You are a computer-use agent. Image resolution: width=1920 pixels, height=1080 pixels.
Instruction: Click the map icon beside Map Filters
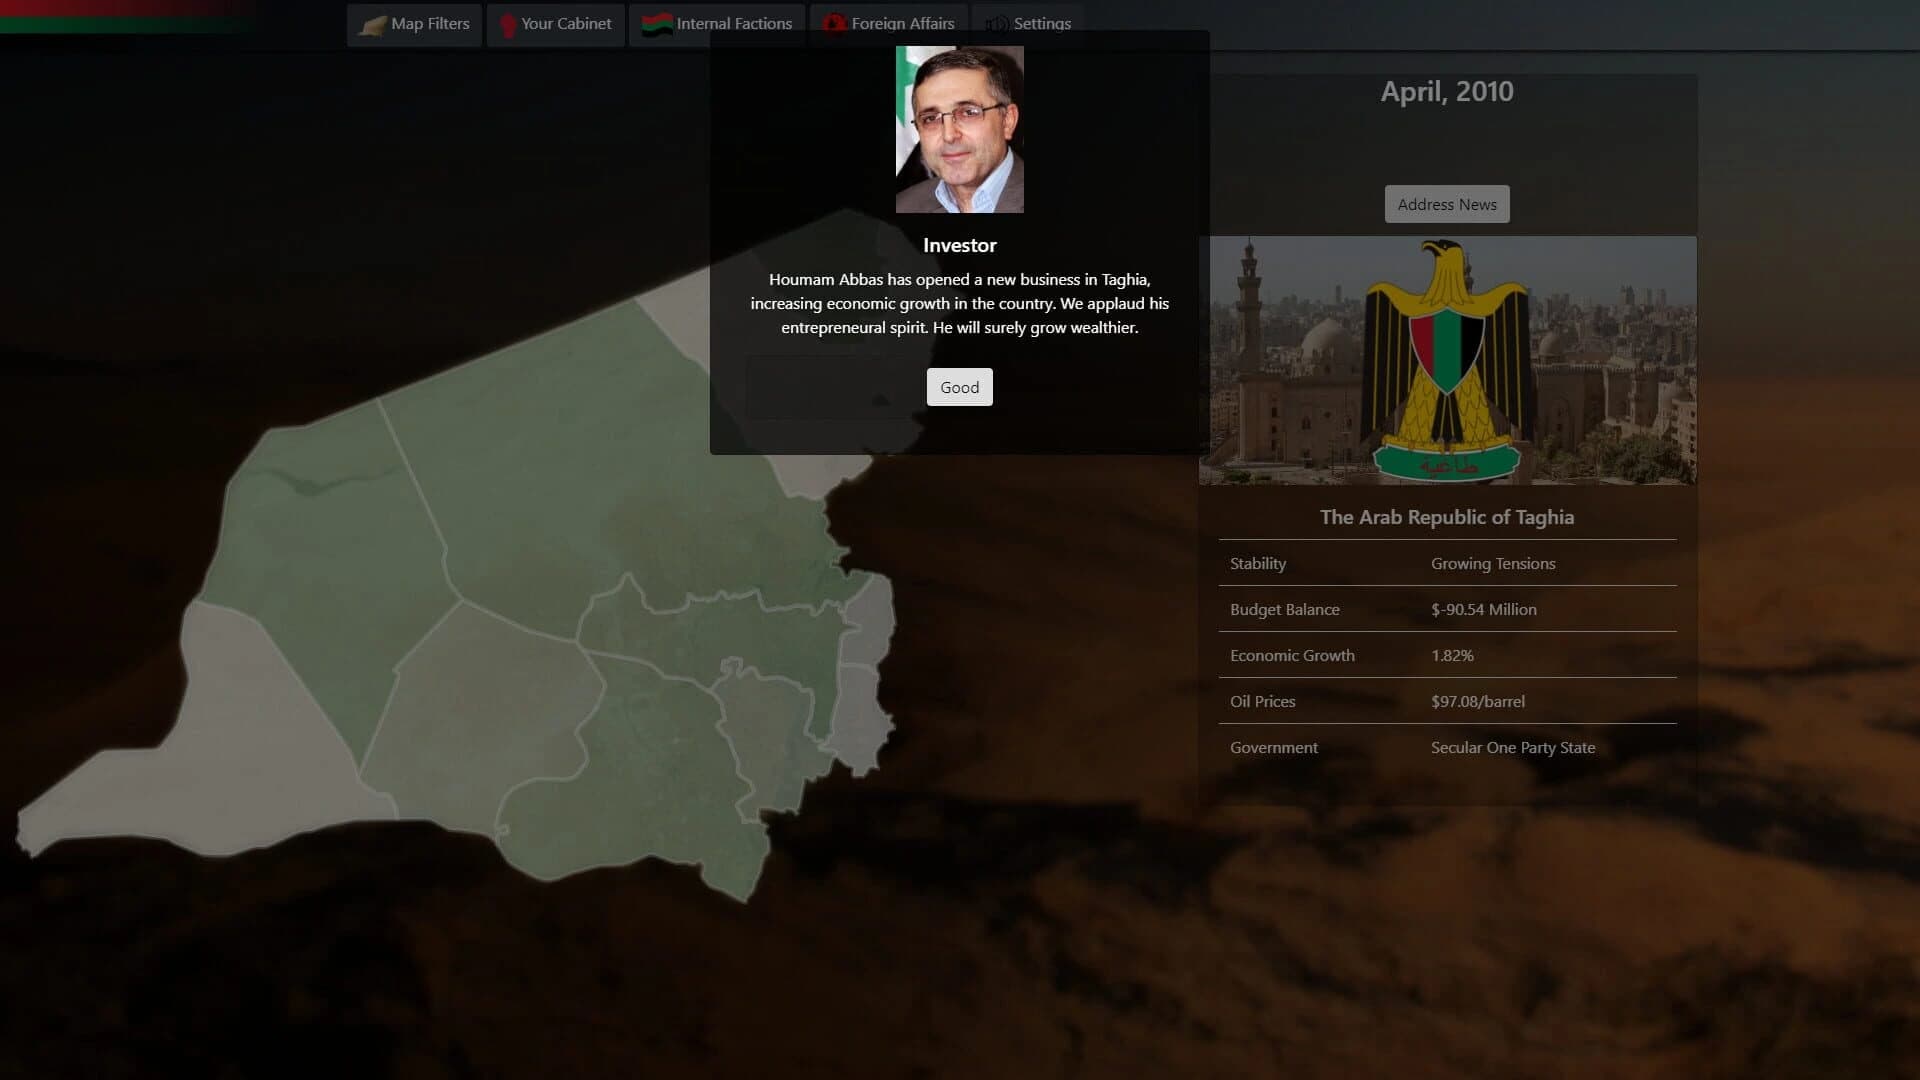point(373,25)
